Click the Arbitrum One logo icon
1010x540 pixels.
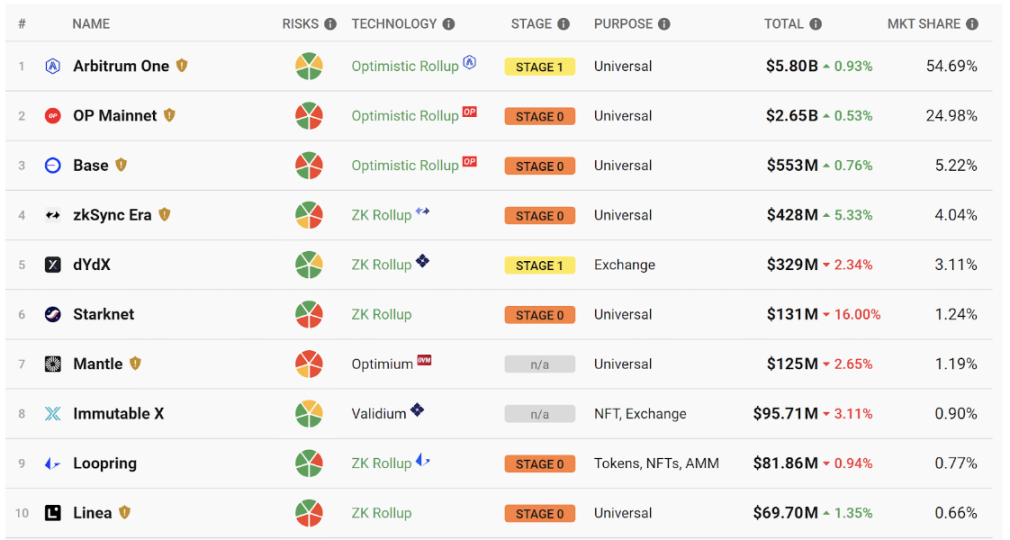tap(53, 67)
